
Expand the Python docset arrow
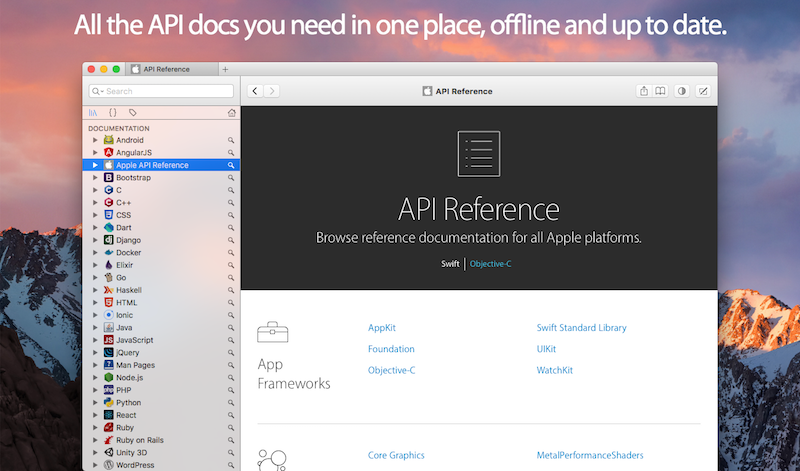coord(95,403)
